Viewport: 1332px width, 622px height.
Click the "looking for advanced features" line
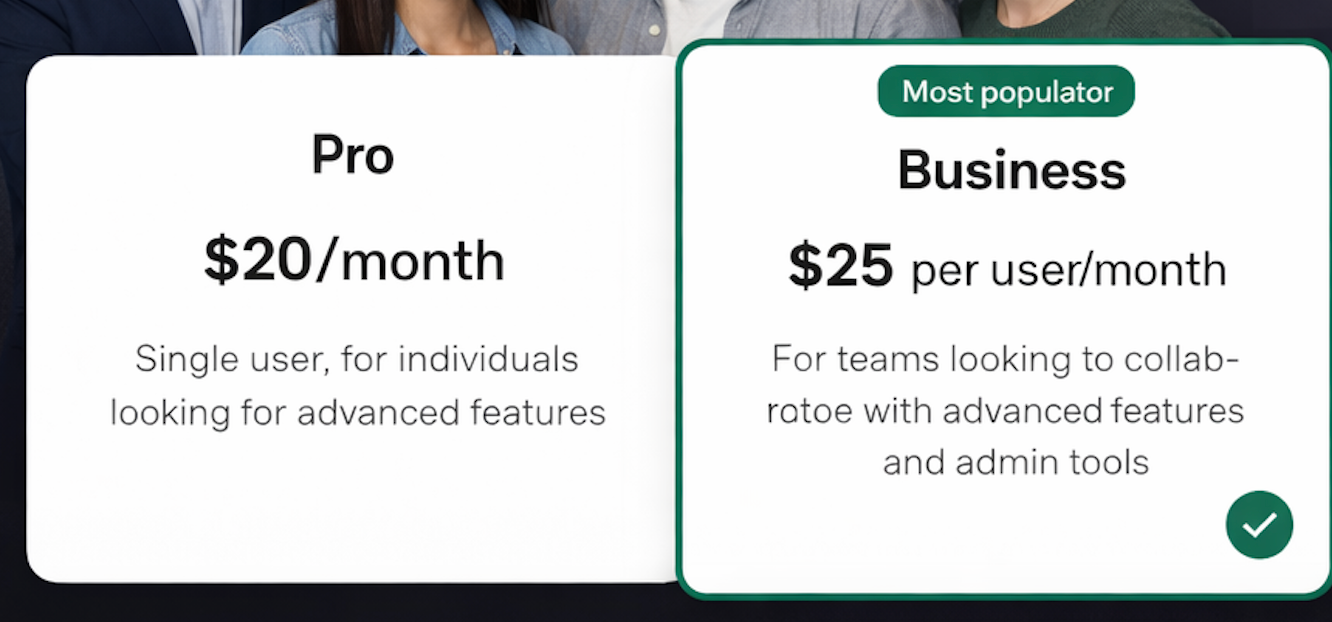pos(357,412)
